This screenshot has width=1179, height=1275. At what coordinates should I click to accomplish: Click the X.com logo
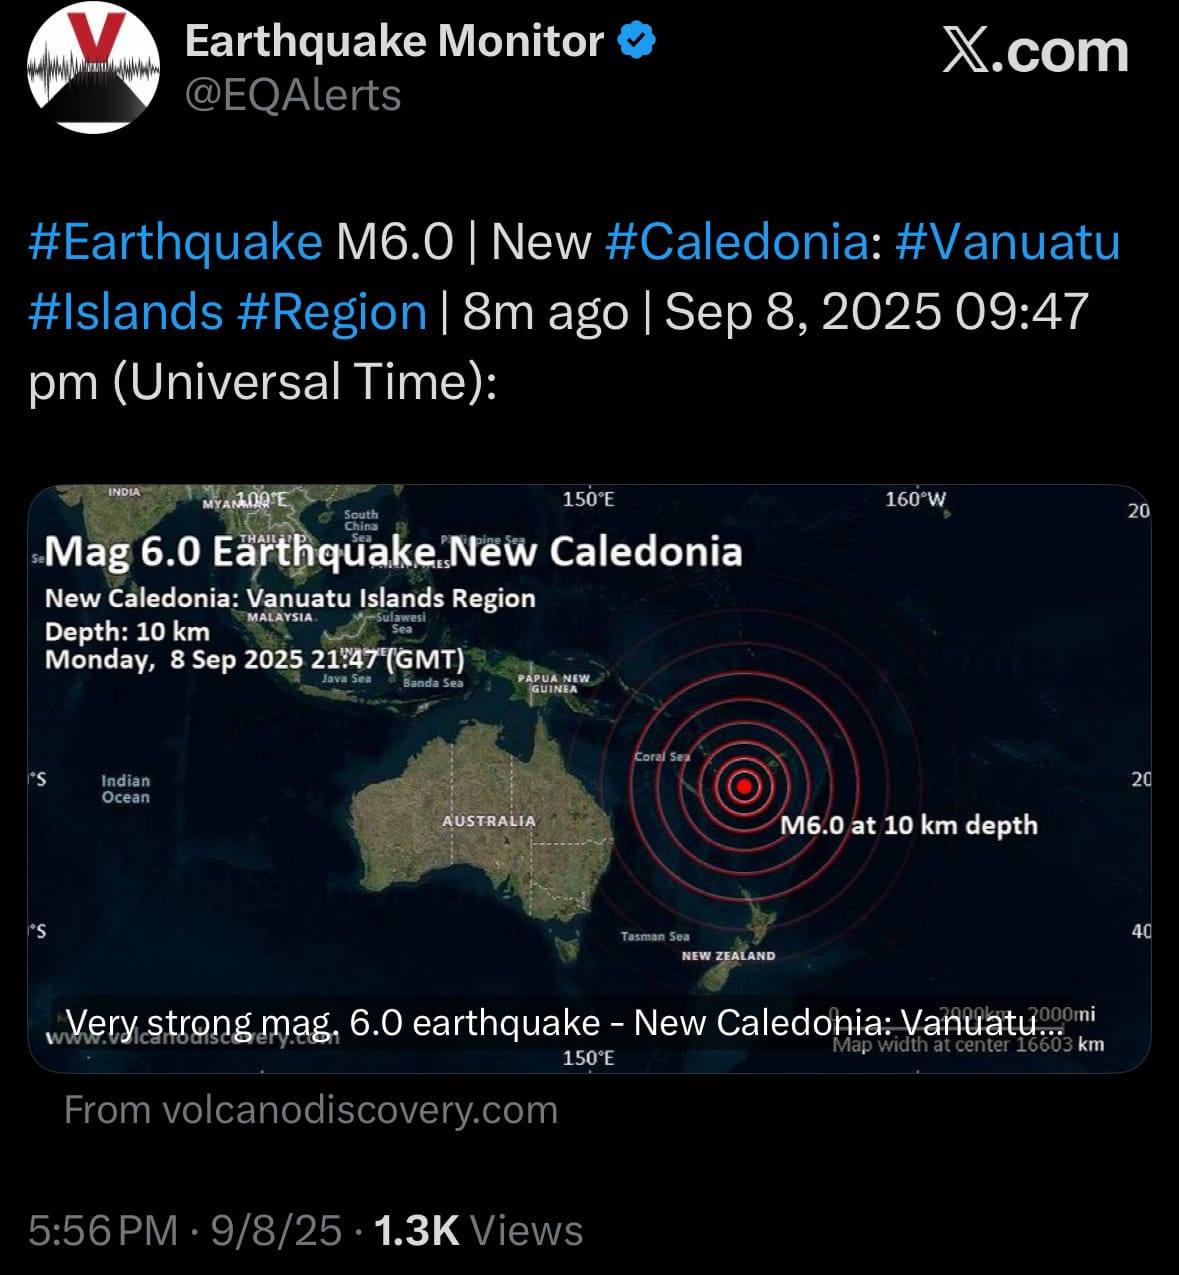1035,51
